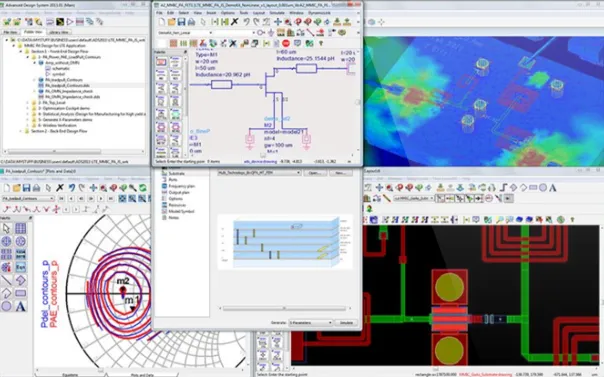
Task: Select circle shape tool in data display palette
Action: point(7,307)
